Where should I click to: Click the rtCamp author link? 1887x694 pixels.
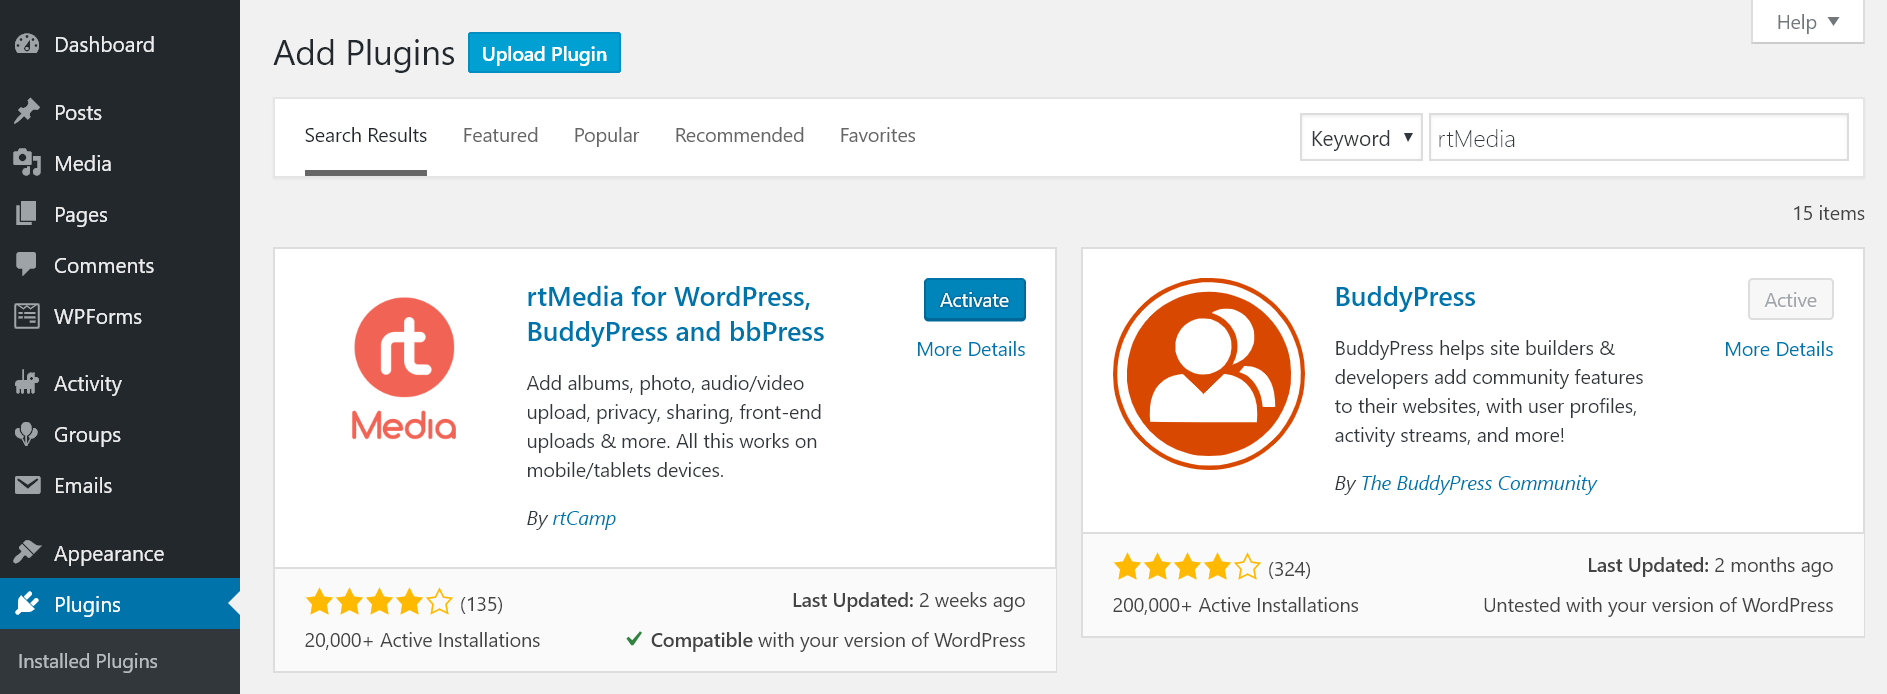pyautogui.click(x=584, y=518)
